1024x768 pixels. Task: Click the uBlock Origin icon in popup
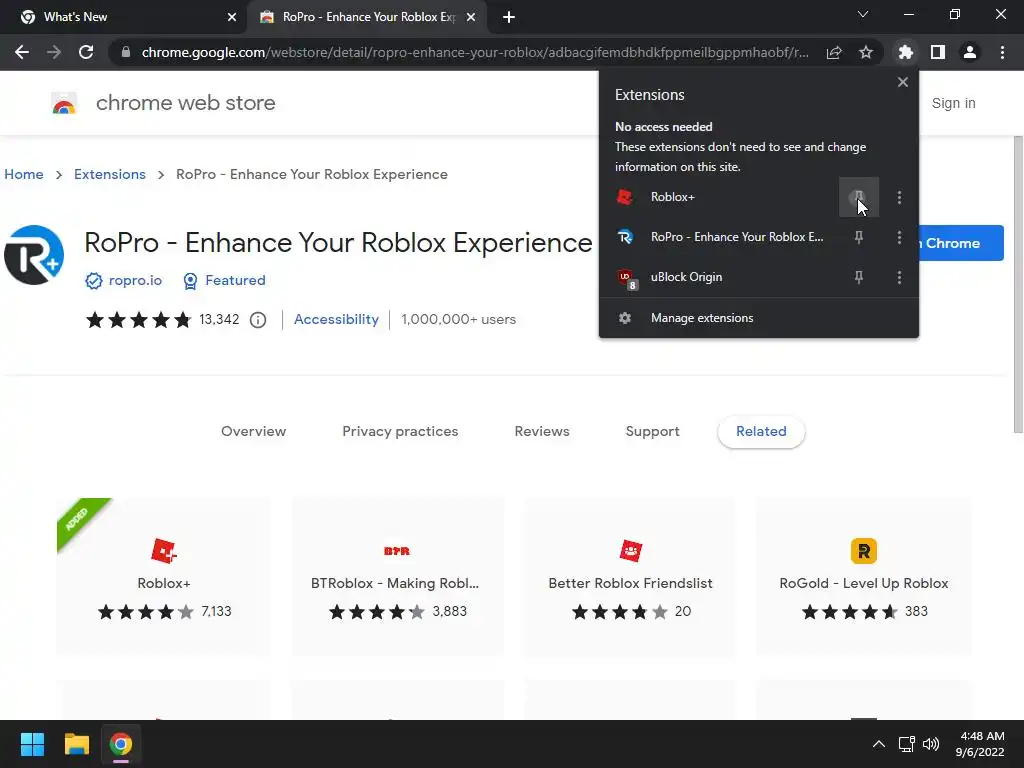point(626,278)
